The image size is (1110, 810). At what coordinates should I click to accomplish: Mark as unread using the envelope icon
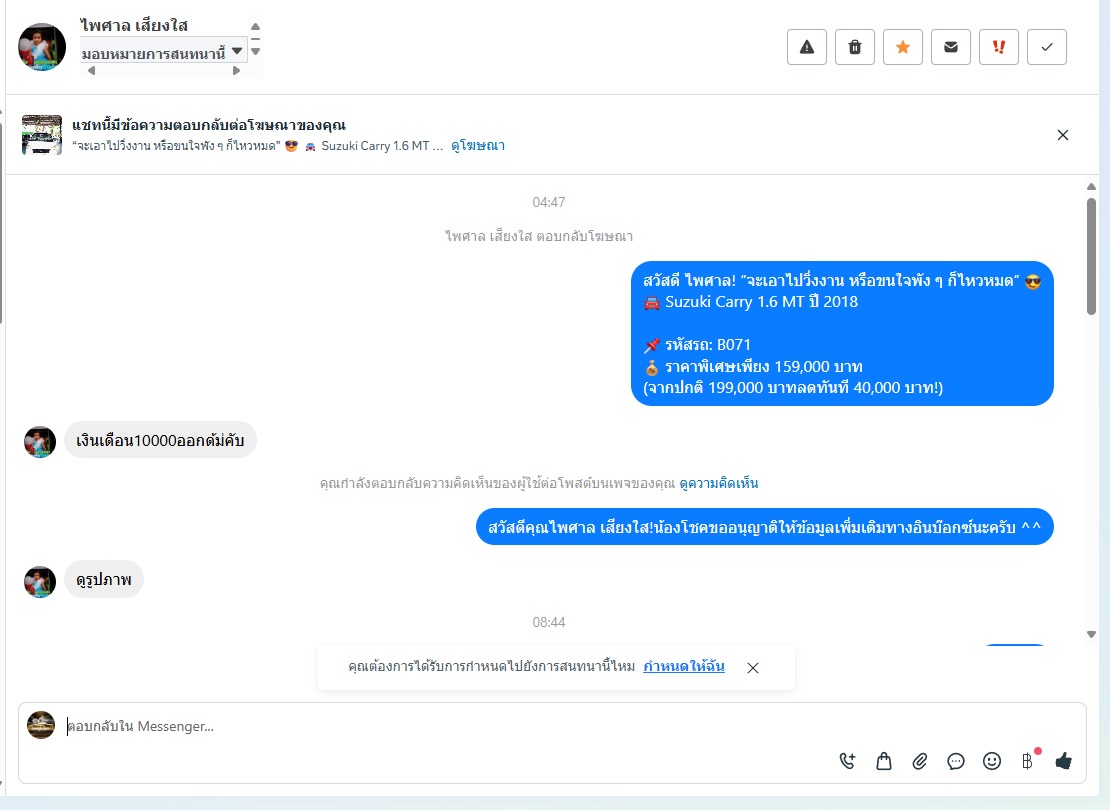click(951, 47)
